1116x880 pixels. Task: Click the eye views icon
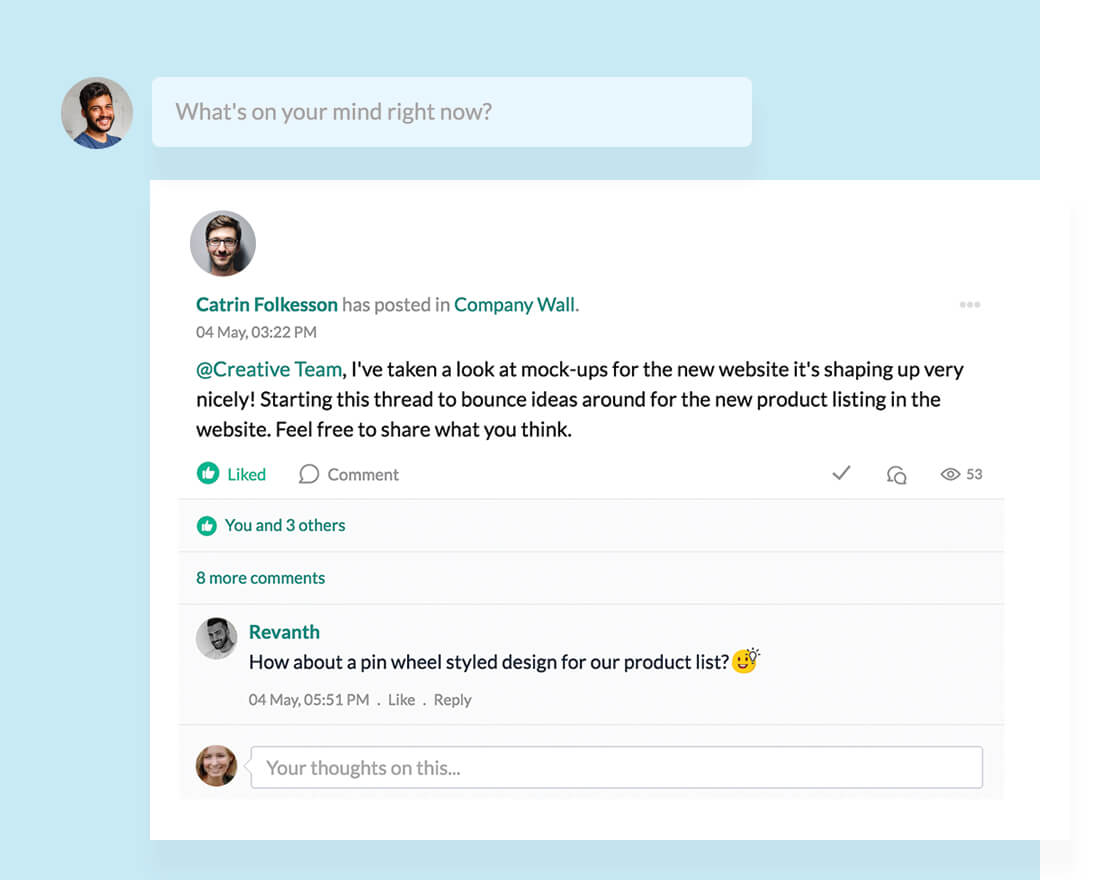pyautogui.click(x=950, y=474)
